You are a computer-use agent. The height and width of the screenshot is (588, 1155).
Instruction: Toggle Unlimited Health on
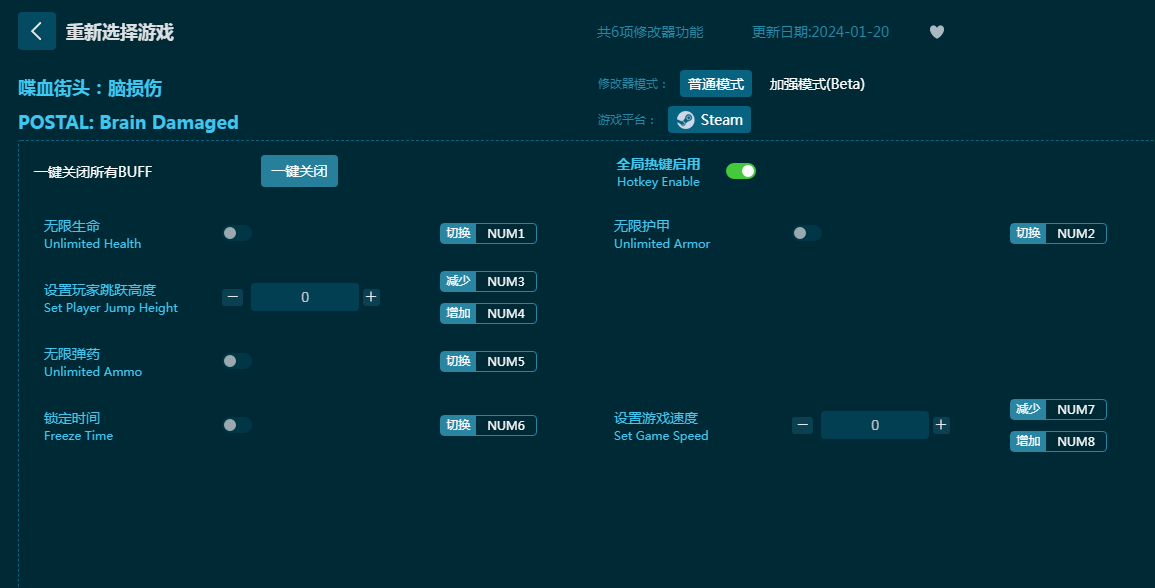click(x=237, y=233)
